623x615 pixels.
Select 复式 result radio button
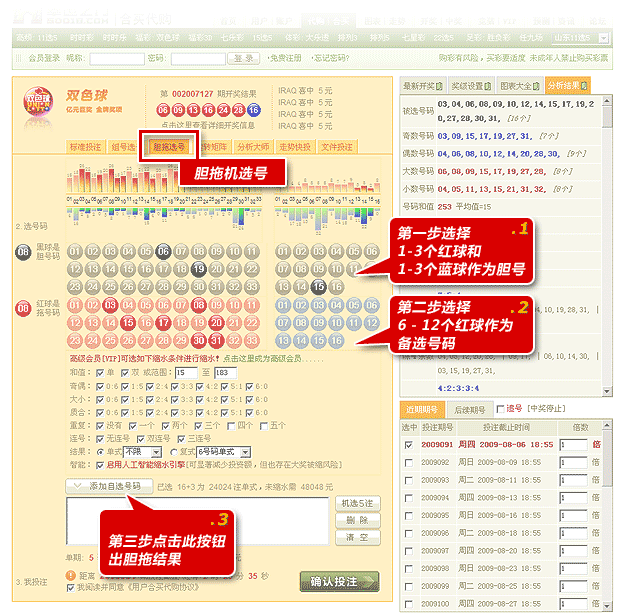174,452
